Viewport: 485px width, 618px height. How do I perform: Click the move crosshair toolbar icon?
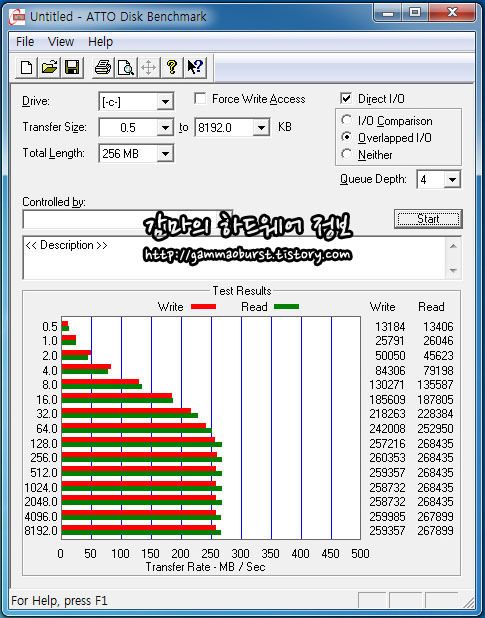point(149,67)
